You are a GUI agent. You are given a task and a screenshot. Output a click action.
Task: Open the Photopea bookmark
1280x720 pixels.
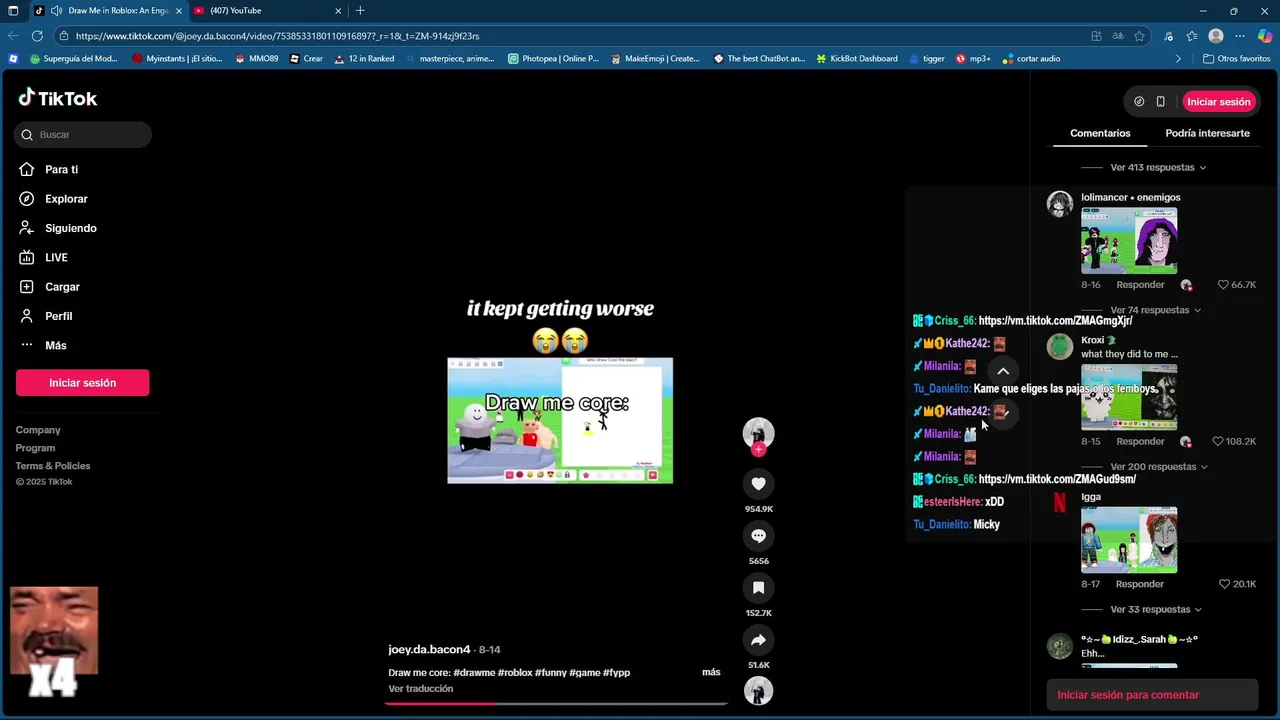pyautogui.click(x=553, y=59)
